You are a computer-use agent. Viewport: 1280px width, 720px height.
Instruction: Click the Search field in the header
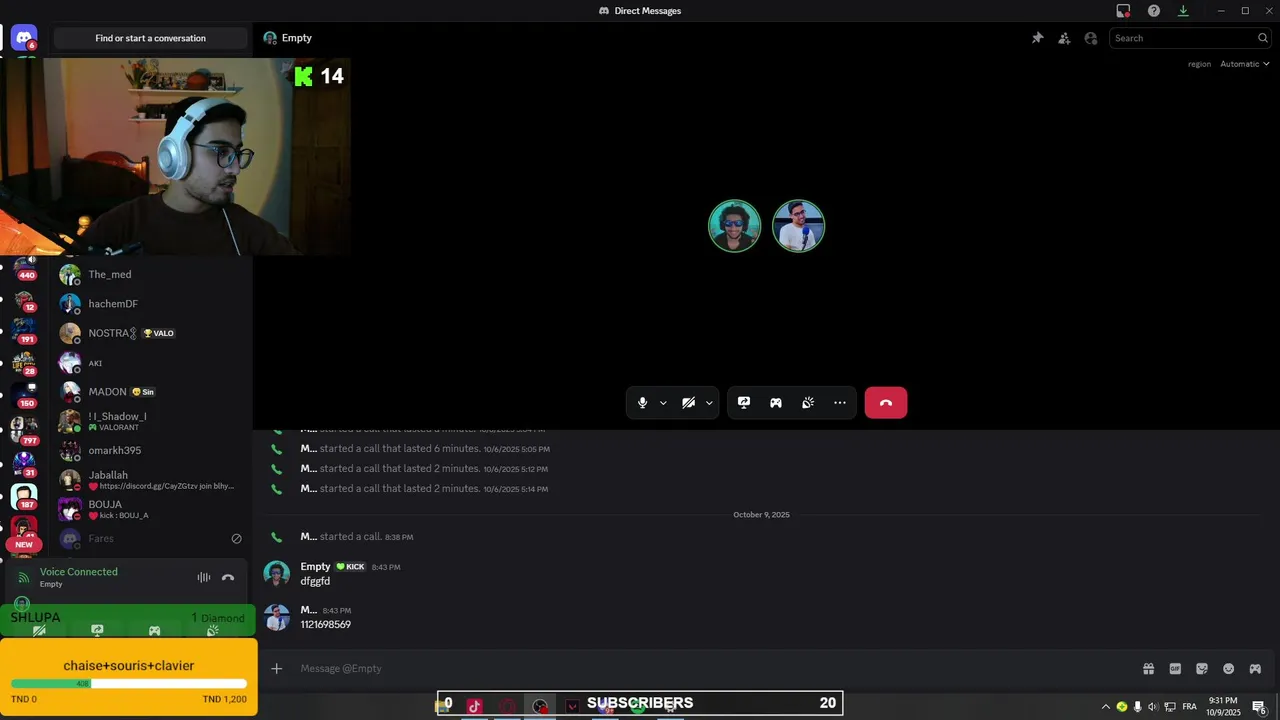tap(1190, 38)
